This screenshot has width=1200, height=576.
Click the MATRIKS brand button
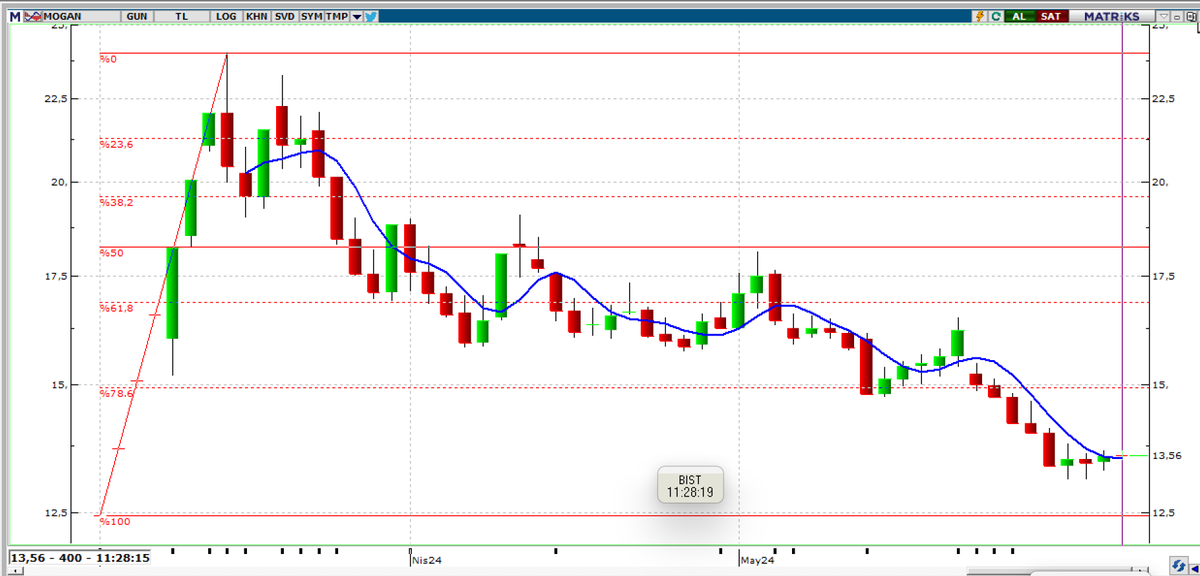click(x=1112, y=17)
